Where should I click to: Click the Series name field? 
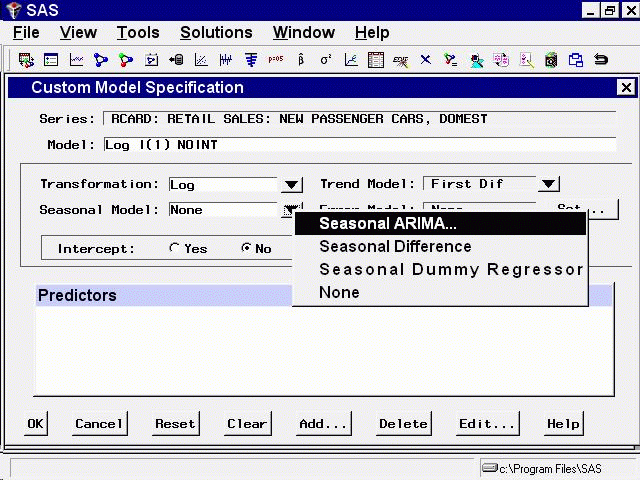coord(360,119)
